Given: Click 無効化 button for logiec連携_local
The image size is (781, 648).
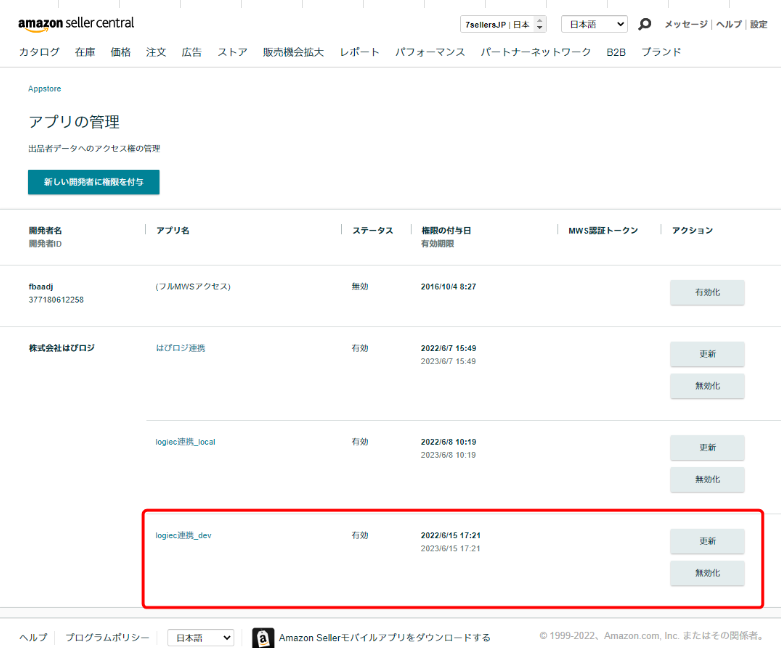Looking at the screenshot, I should coord(707,480).
